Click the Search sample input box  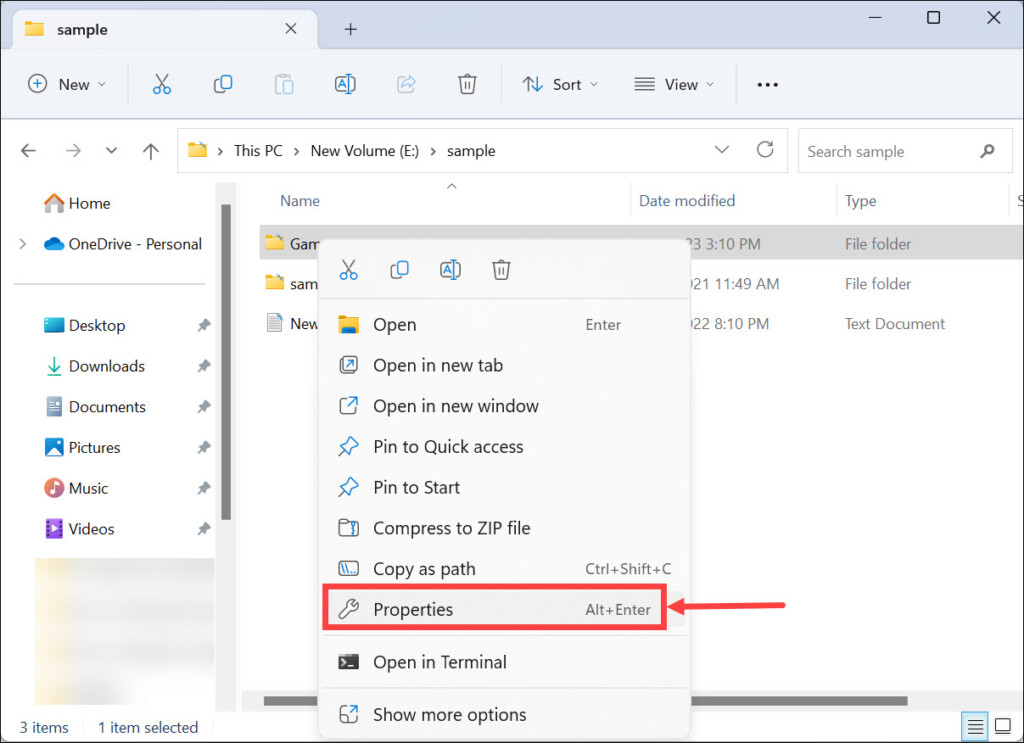(x=885, y=152)
